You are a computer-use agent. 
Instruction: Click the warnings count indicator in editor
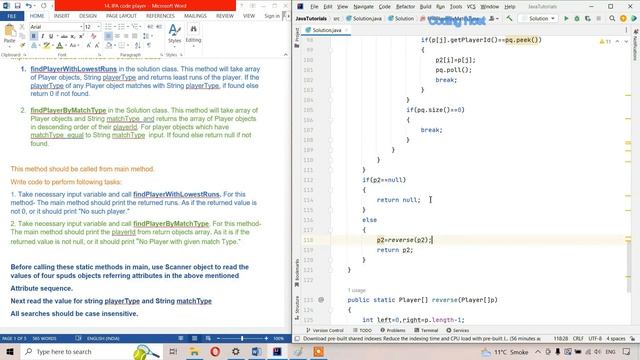click(x=605, y=41)
